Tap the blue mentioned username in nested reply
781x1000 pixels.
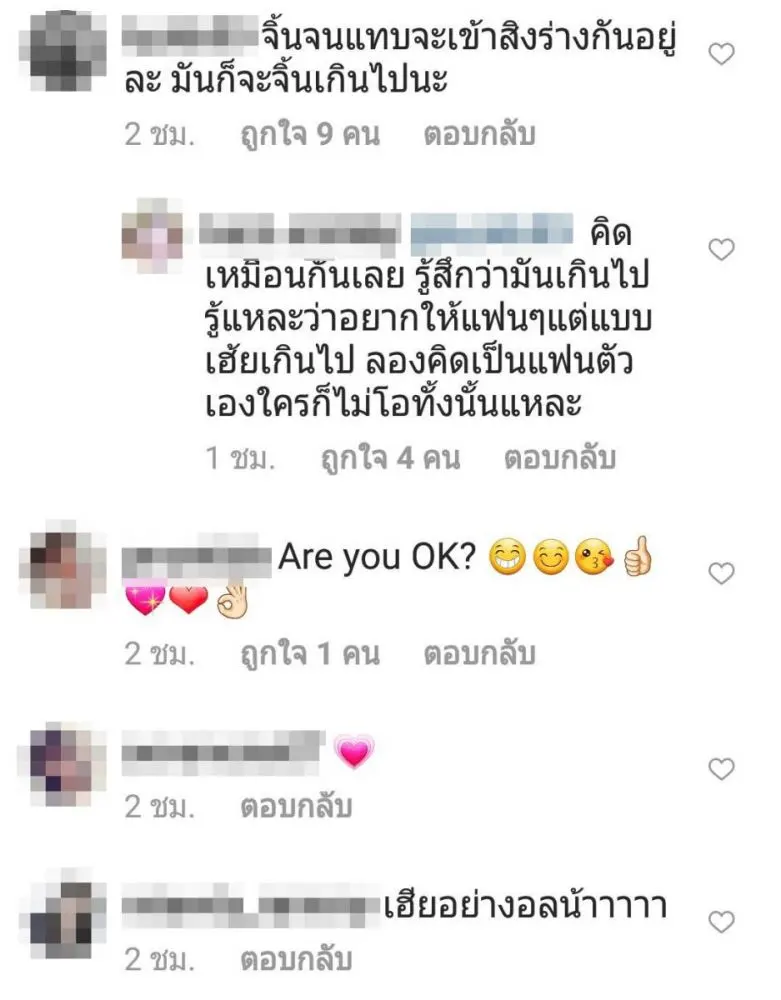click(x=492, y=230)
